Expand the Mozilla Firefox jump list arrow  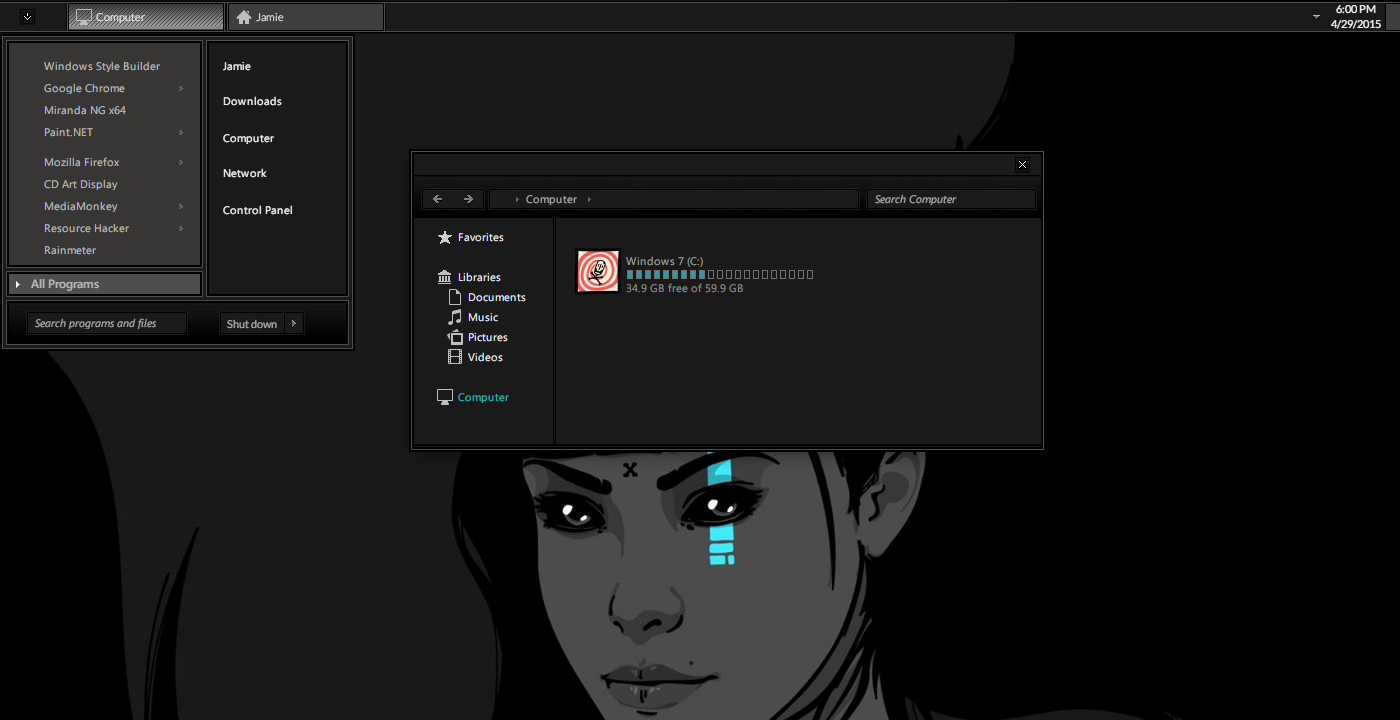click(x=181, y=162)
